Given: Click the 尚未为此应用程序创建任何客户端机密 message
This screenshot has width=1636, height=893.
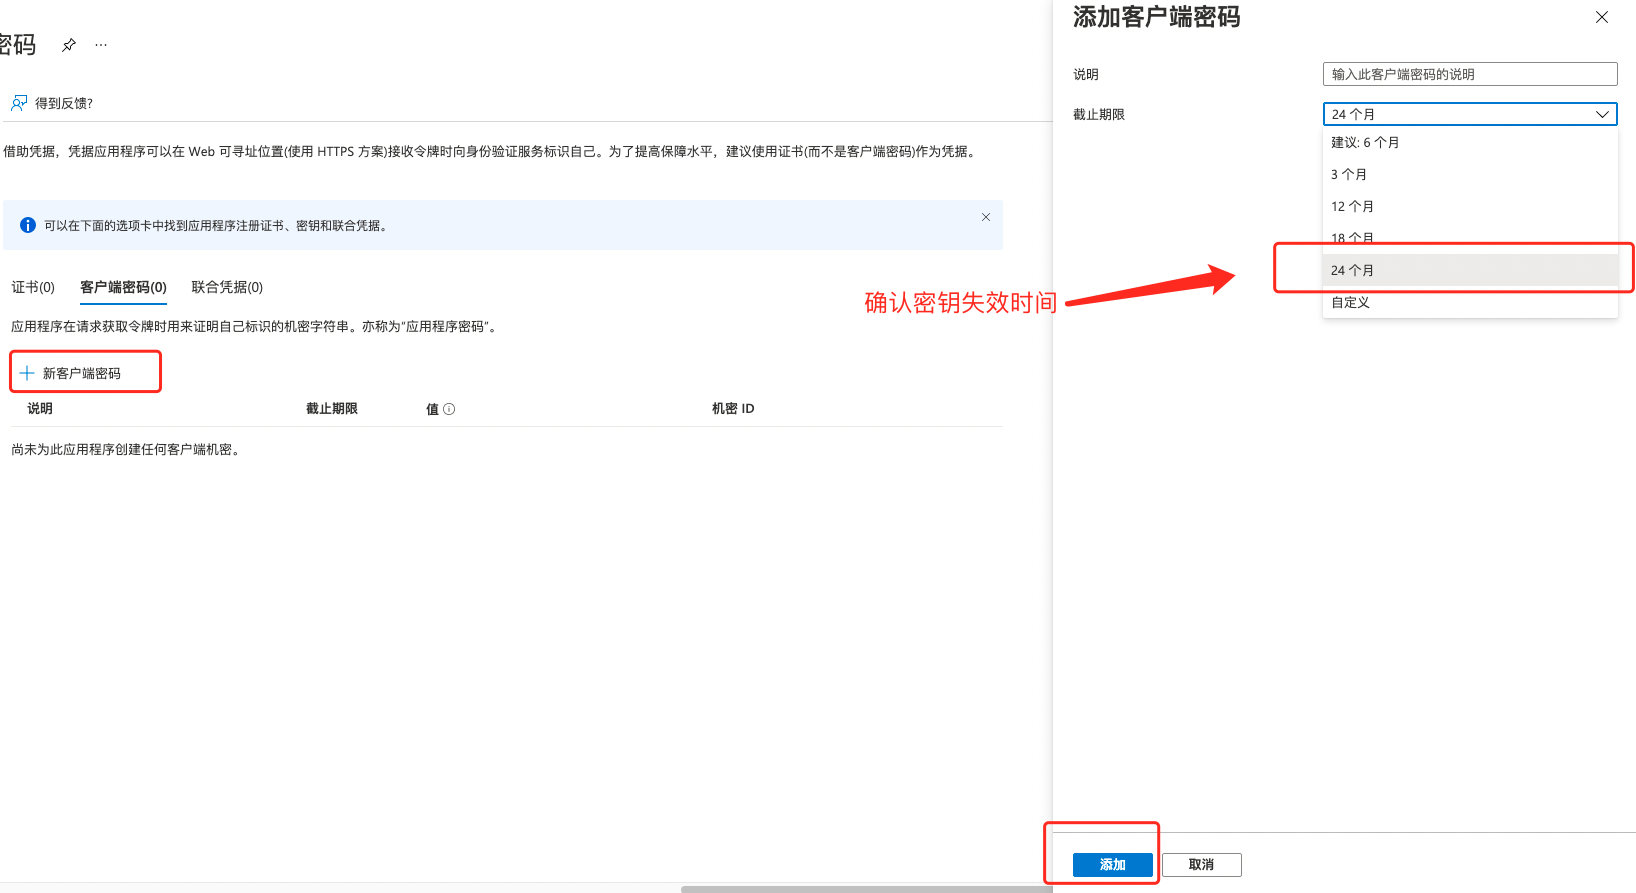Looking at the screenshot, I should click(125, 449).
